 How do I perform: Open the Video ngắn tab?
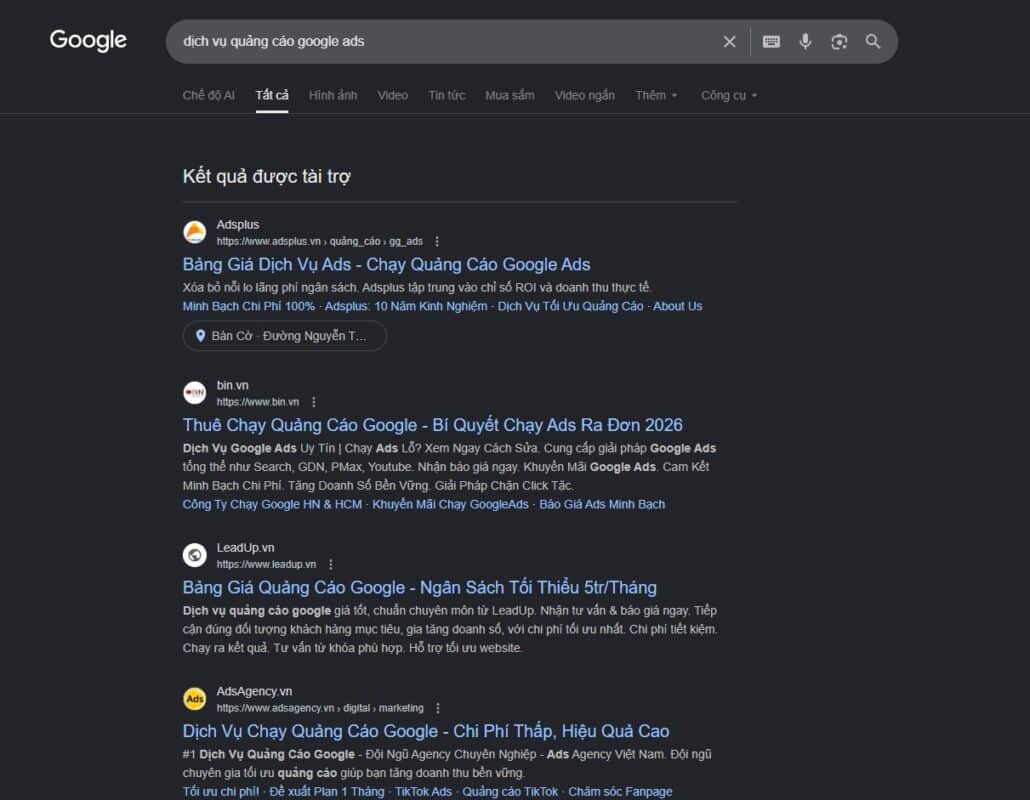pyautogui.click(x=585, y=95)
